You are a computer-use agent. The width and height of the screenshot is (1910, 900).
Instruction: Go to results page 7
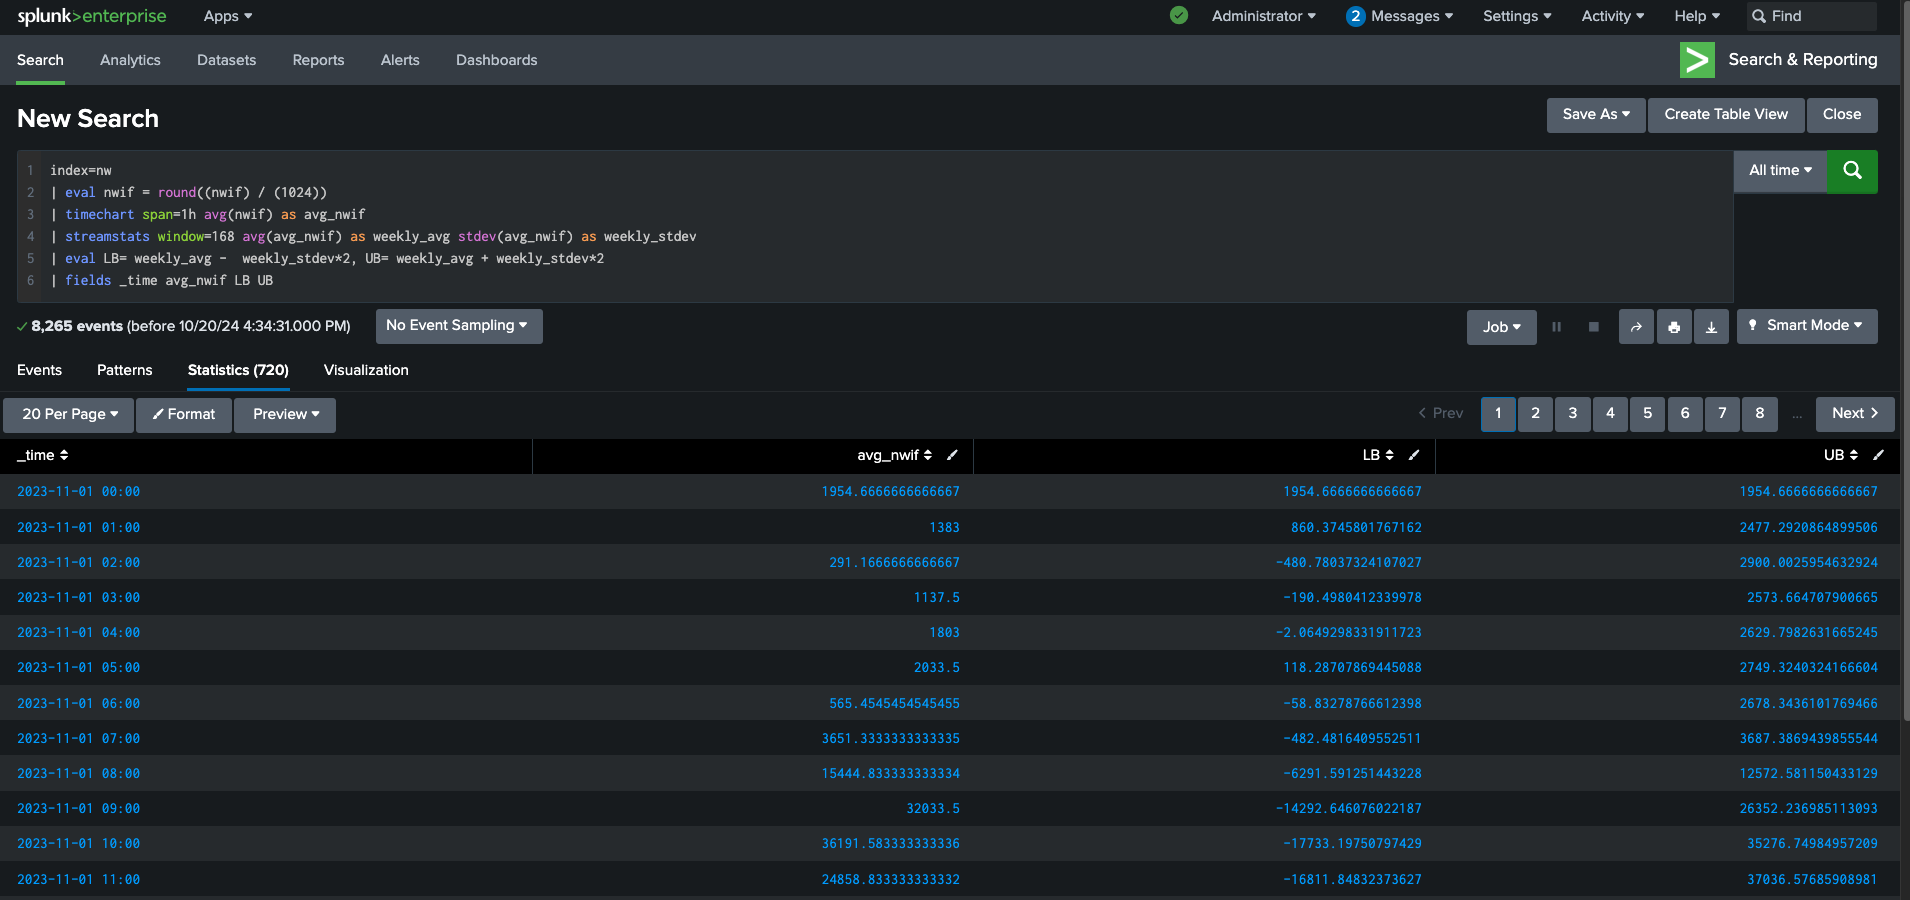[x=1722, y=414]
